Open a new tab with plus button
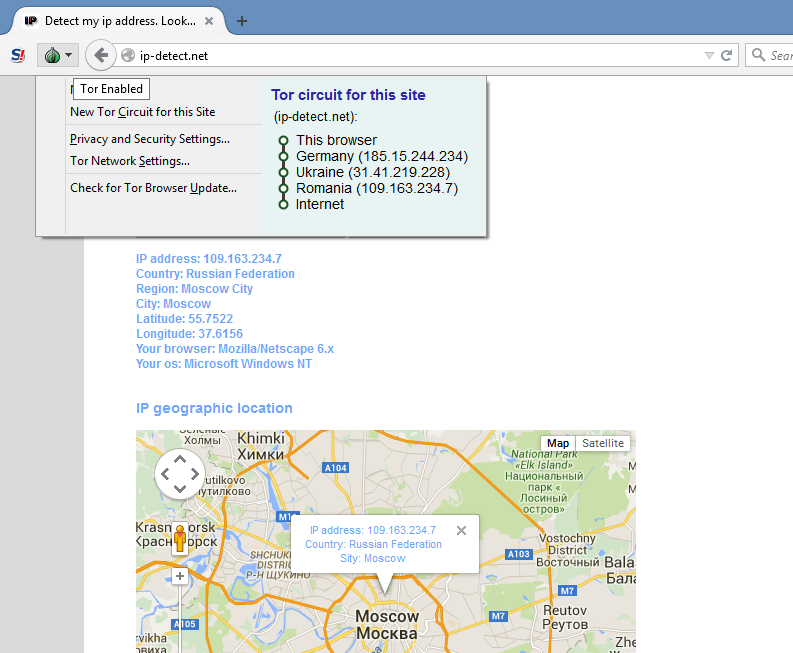 pyautogui.click(x=242, y=21)
